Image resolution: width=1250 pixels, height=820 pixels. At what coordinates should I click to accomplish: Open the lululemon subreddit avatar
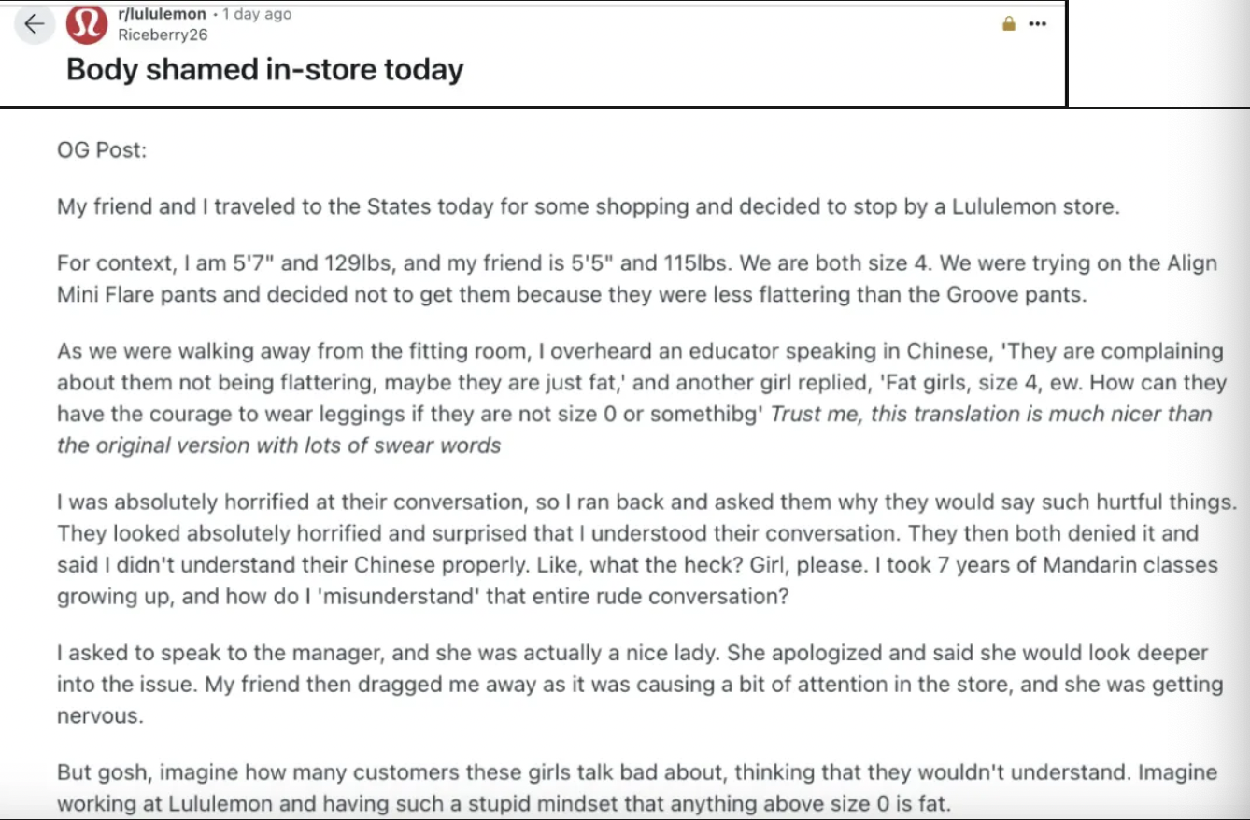click(x=86, y=25)
